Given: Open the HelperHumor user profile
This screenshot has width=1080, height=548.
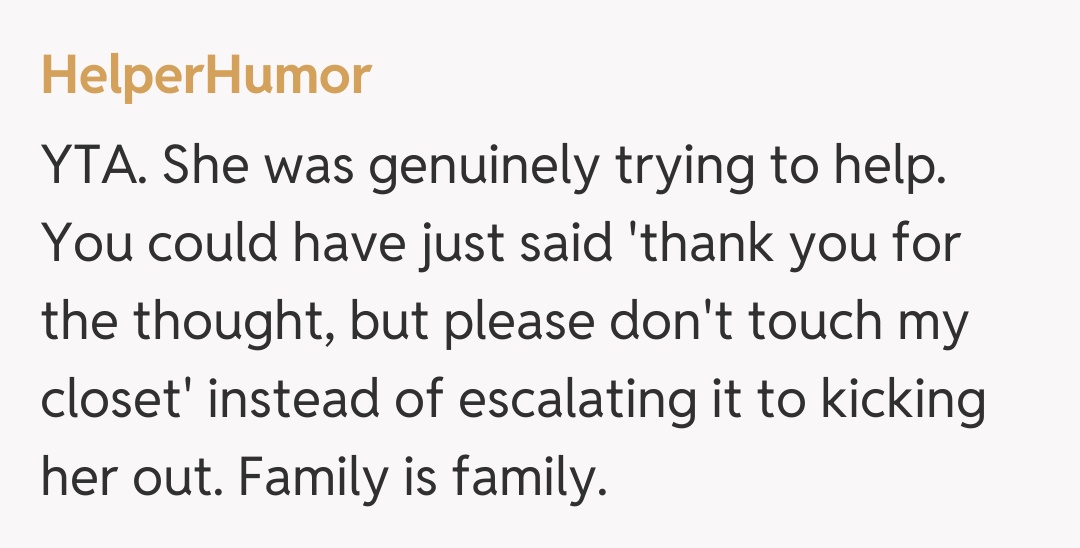Looking at the screenshot, I should tap(206, 76).
